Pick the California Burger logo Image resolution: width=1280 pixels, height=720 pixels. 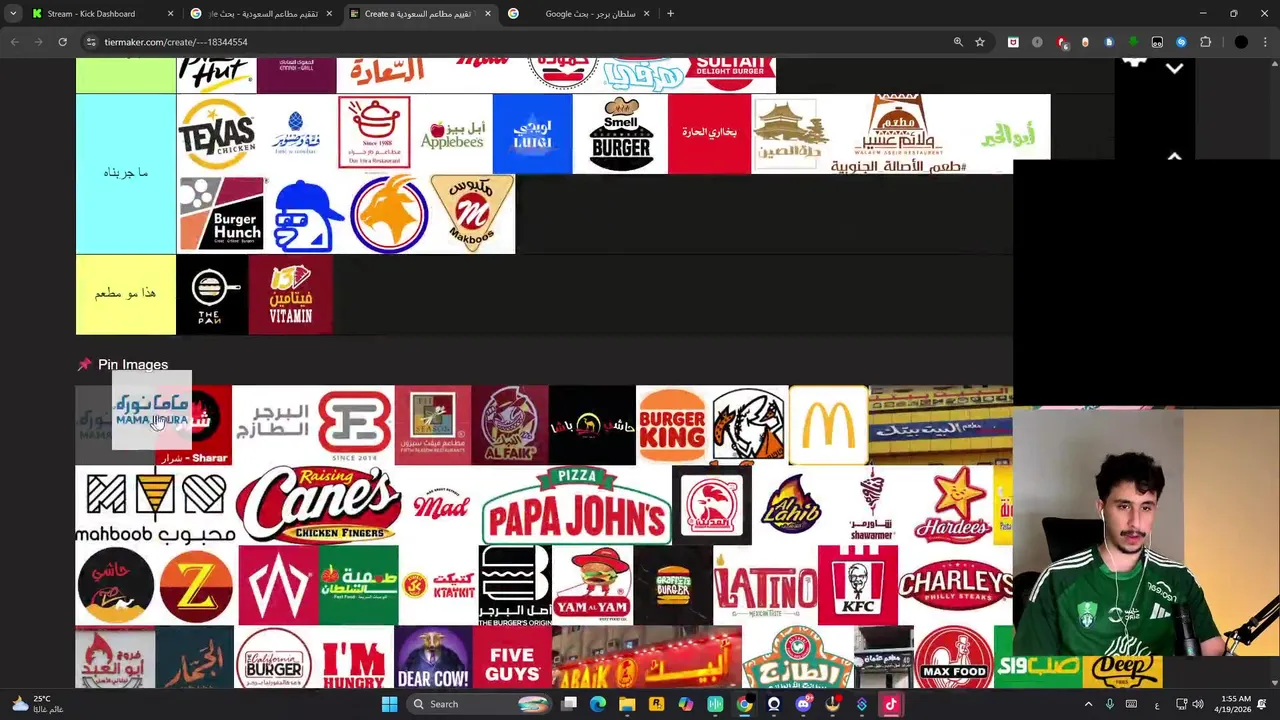pos(274,658)
